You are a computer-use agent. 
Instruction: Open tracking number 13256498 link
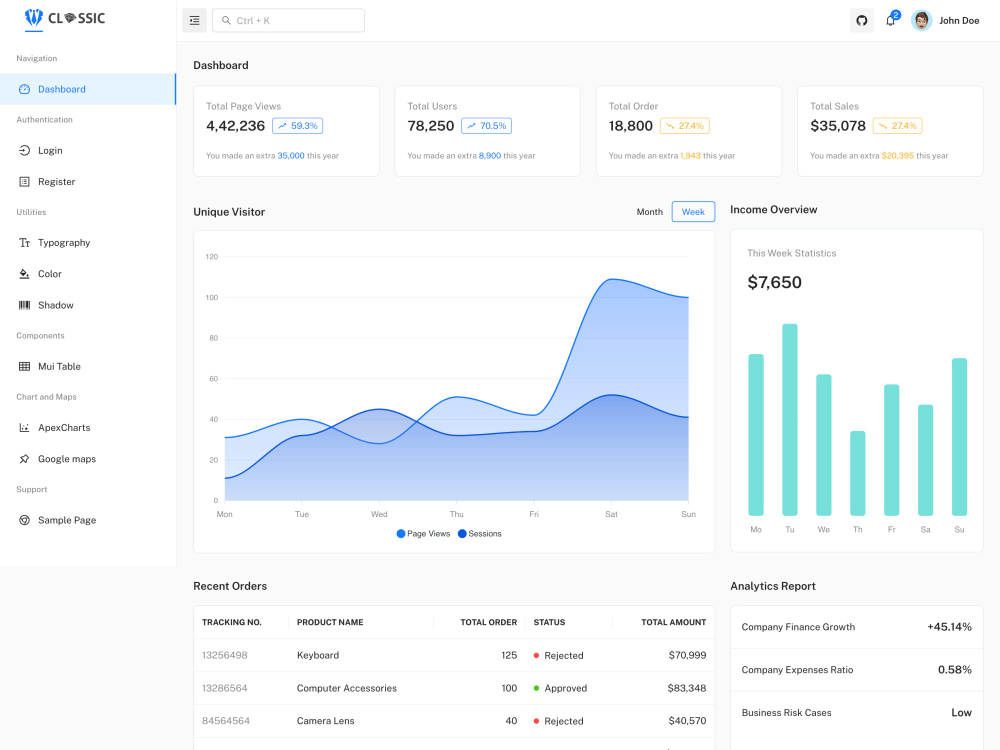224,656
